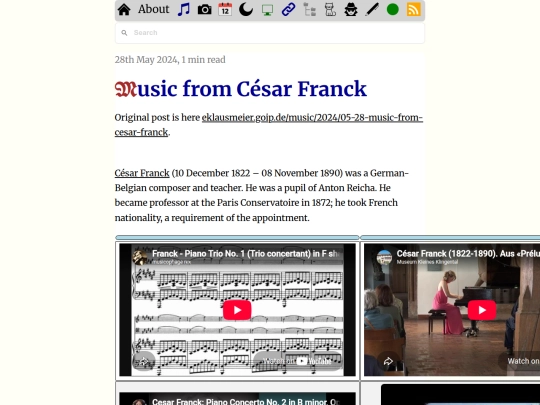Click the 28th May 2024 date text
The image size is (540, 405).
147,60
